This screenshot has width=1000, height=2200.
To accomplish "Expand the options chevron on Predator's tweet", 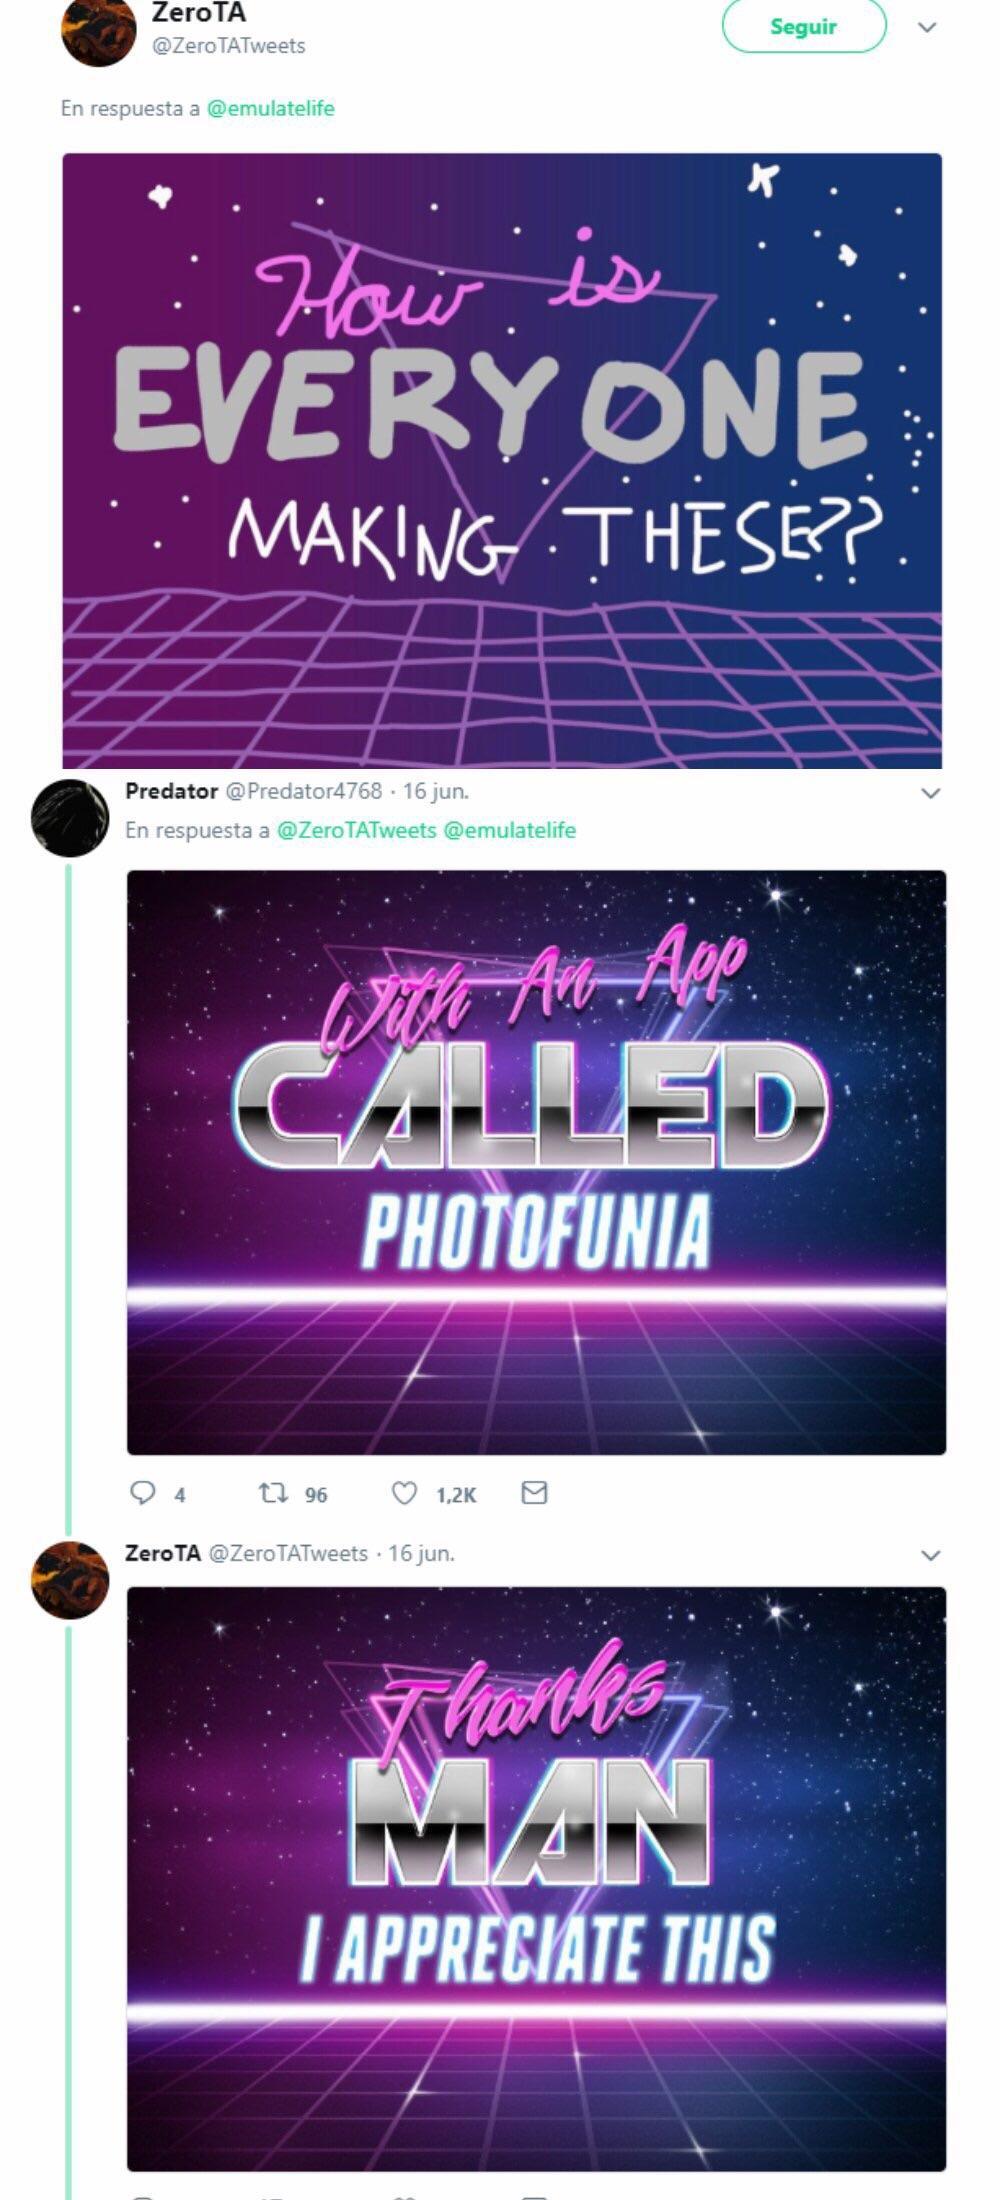I will click(930, 794).
